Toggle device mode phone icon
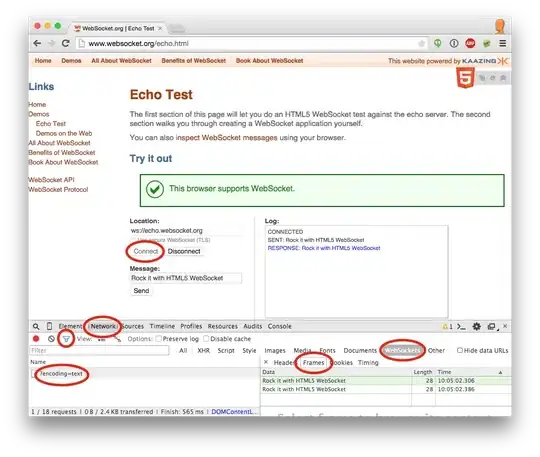540x457 pixels. tap(49, 326)
